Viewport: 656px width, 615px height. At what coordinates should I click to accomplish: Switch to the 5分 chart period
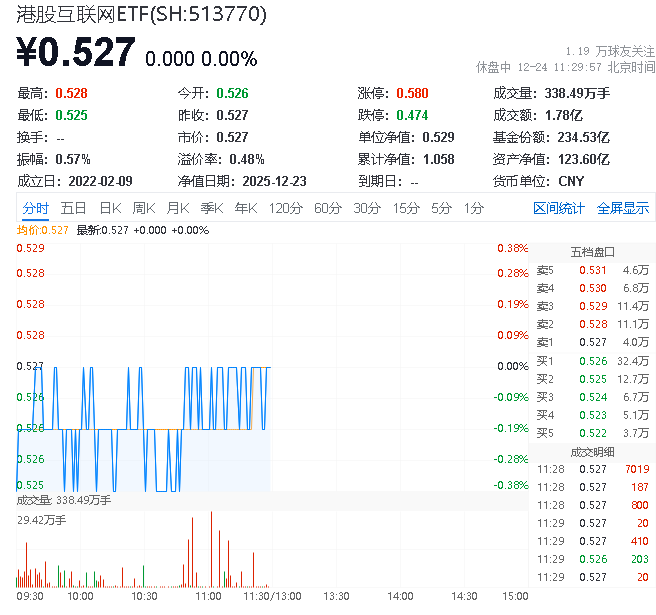pos(441,208)
